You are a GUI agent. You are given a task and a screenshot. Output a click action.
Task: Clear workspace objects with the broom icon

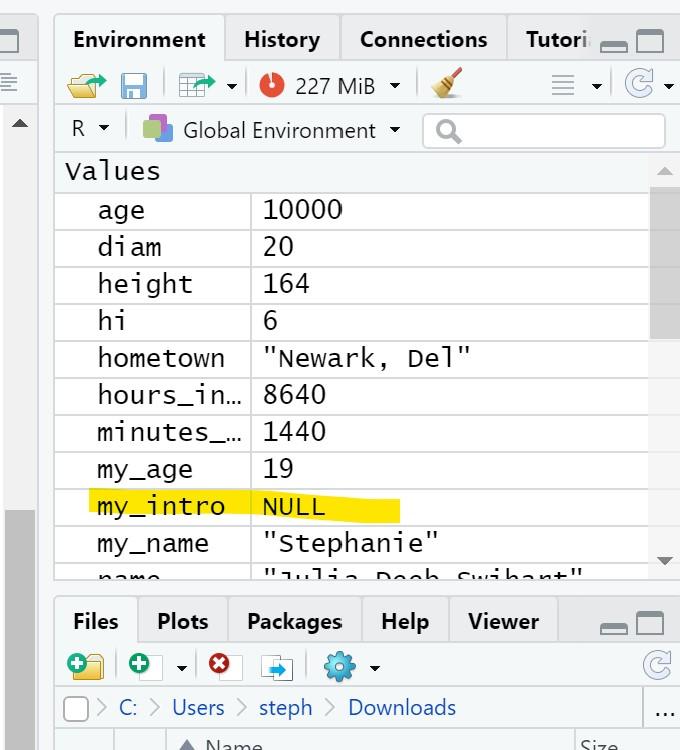(447, 83)
